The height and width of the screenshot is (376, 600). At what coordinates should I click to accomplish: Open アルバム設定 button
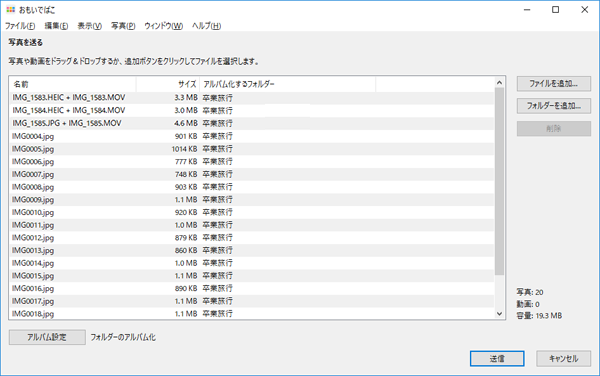tap(47, 337)
